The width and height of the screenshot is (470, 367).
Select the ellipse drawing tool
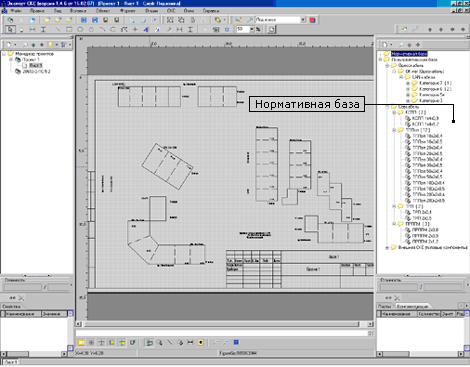(80, 29)
